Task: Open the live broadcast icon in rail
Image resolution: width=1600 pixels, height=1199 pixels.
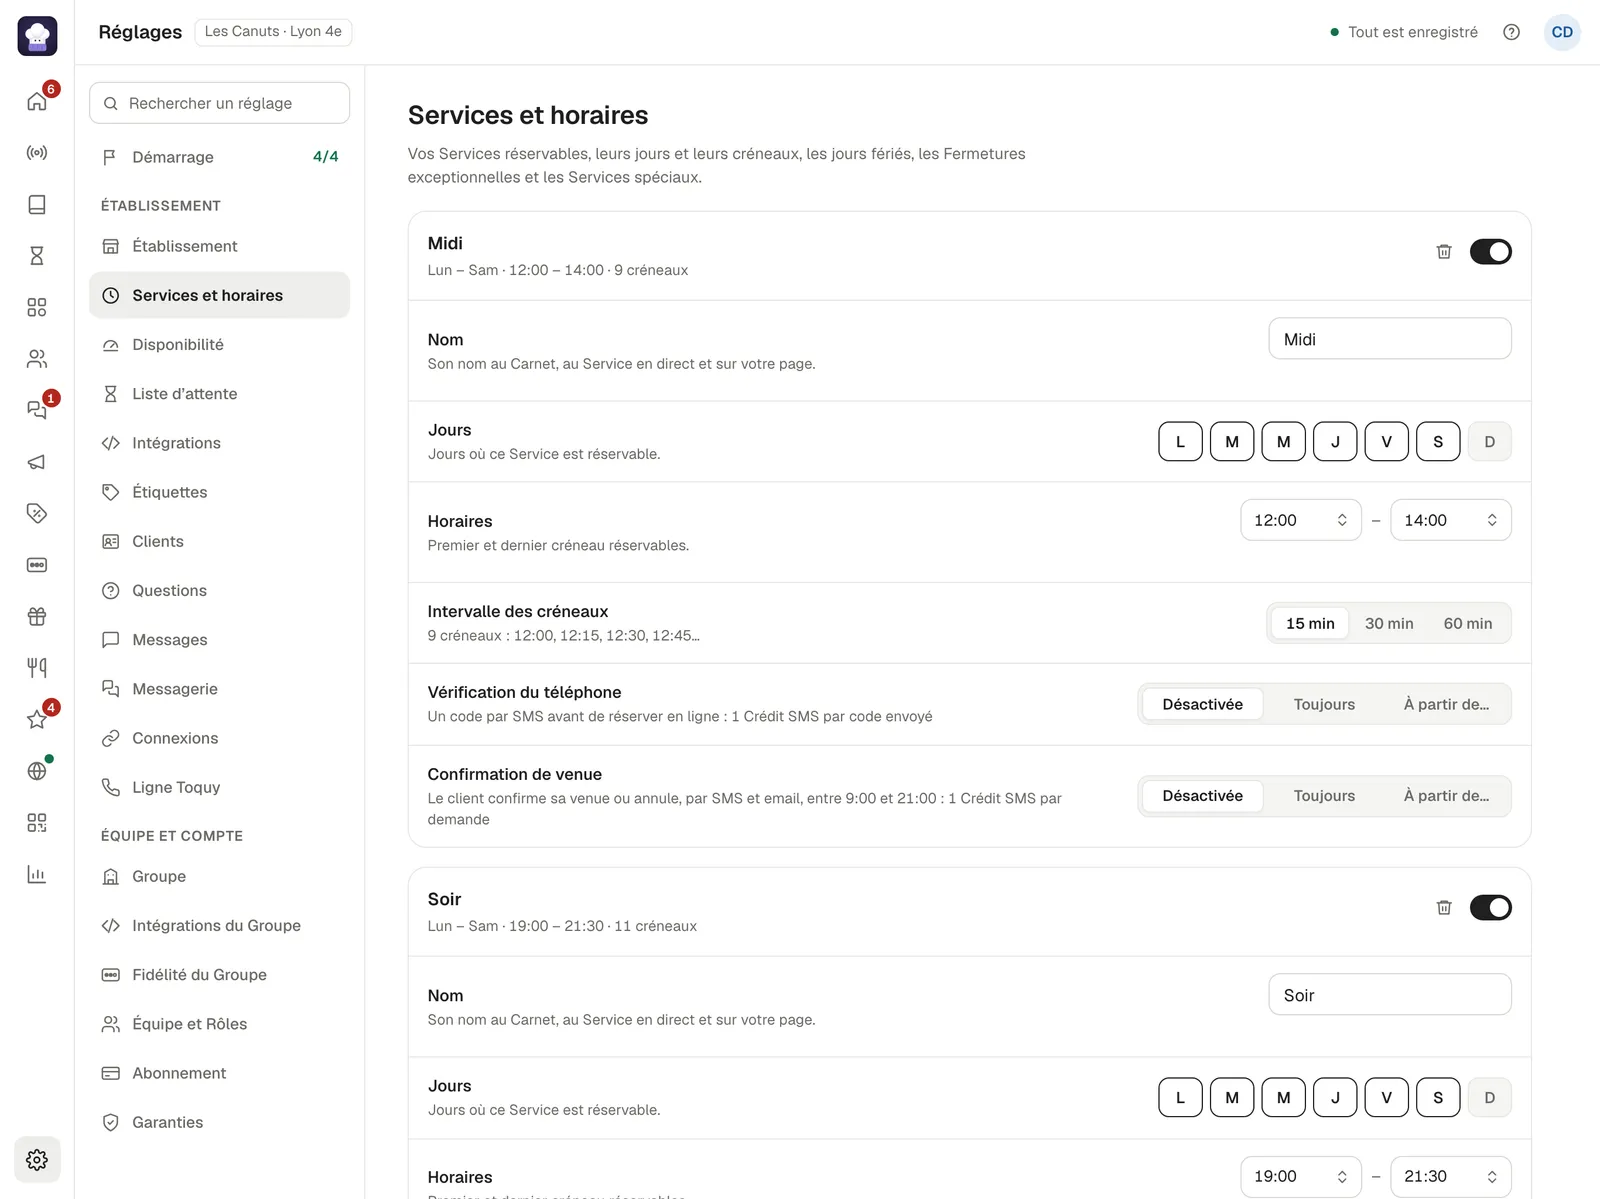Action: tap(37, 153)
